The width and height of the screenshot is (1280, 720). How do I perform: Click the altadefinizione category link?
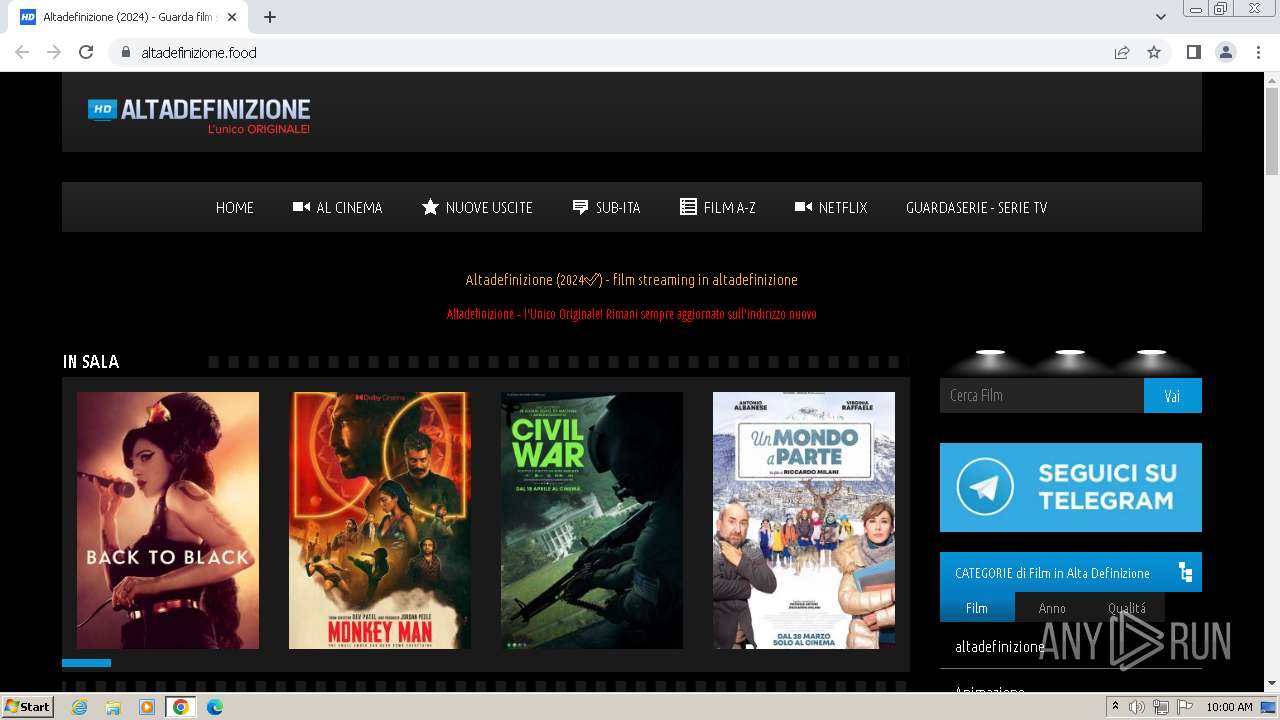pyautogui.click(x=1000, y=646)
